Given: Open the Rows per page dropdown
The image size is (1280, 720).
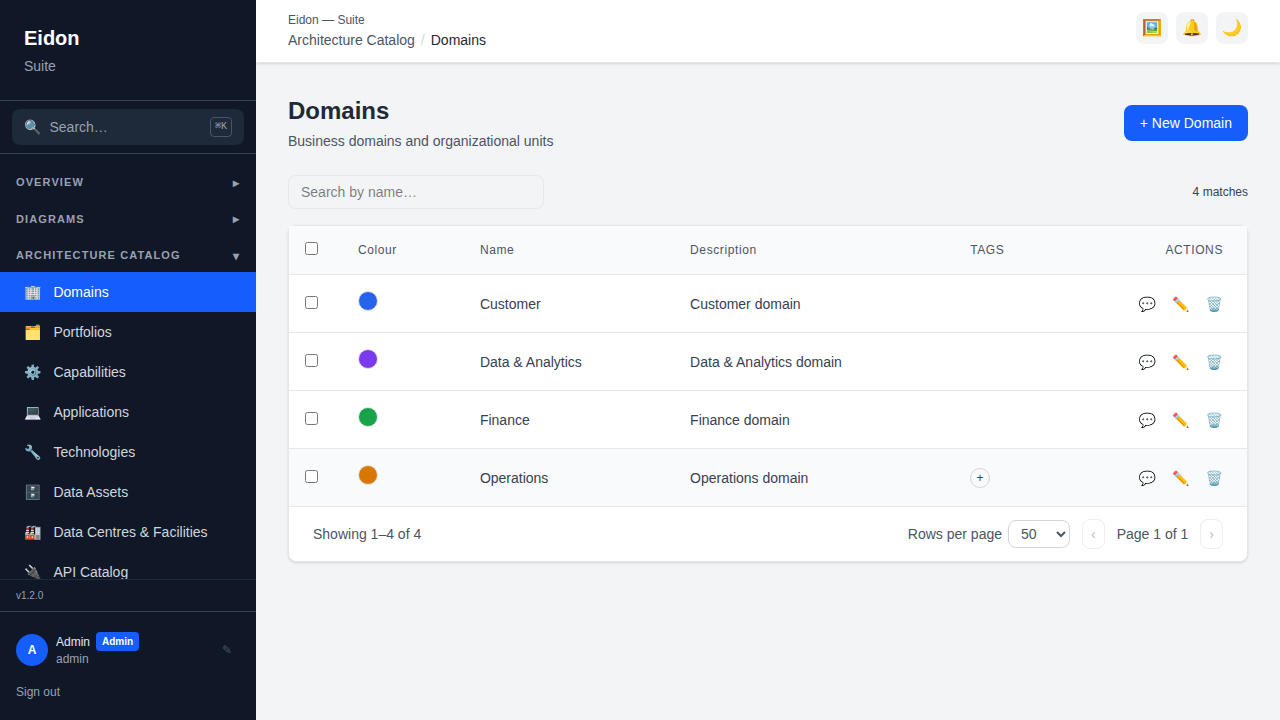Looking at the screenshot, I should click(x=1039, y=534).
